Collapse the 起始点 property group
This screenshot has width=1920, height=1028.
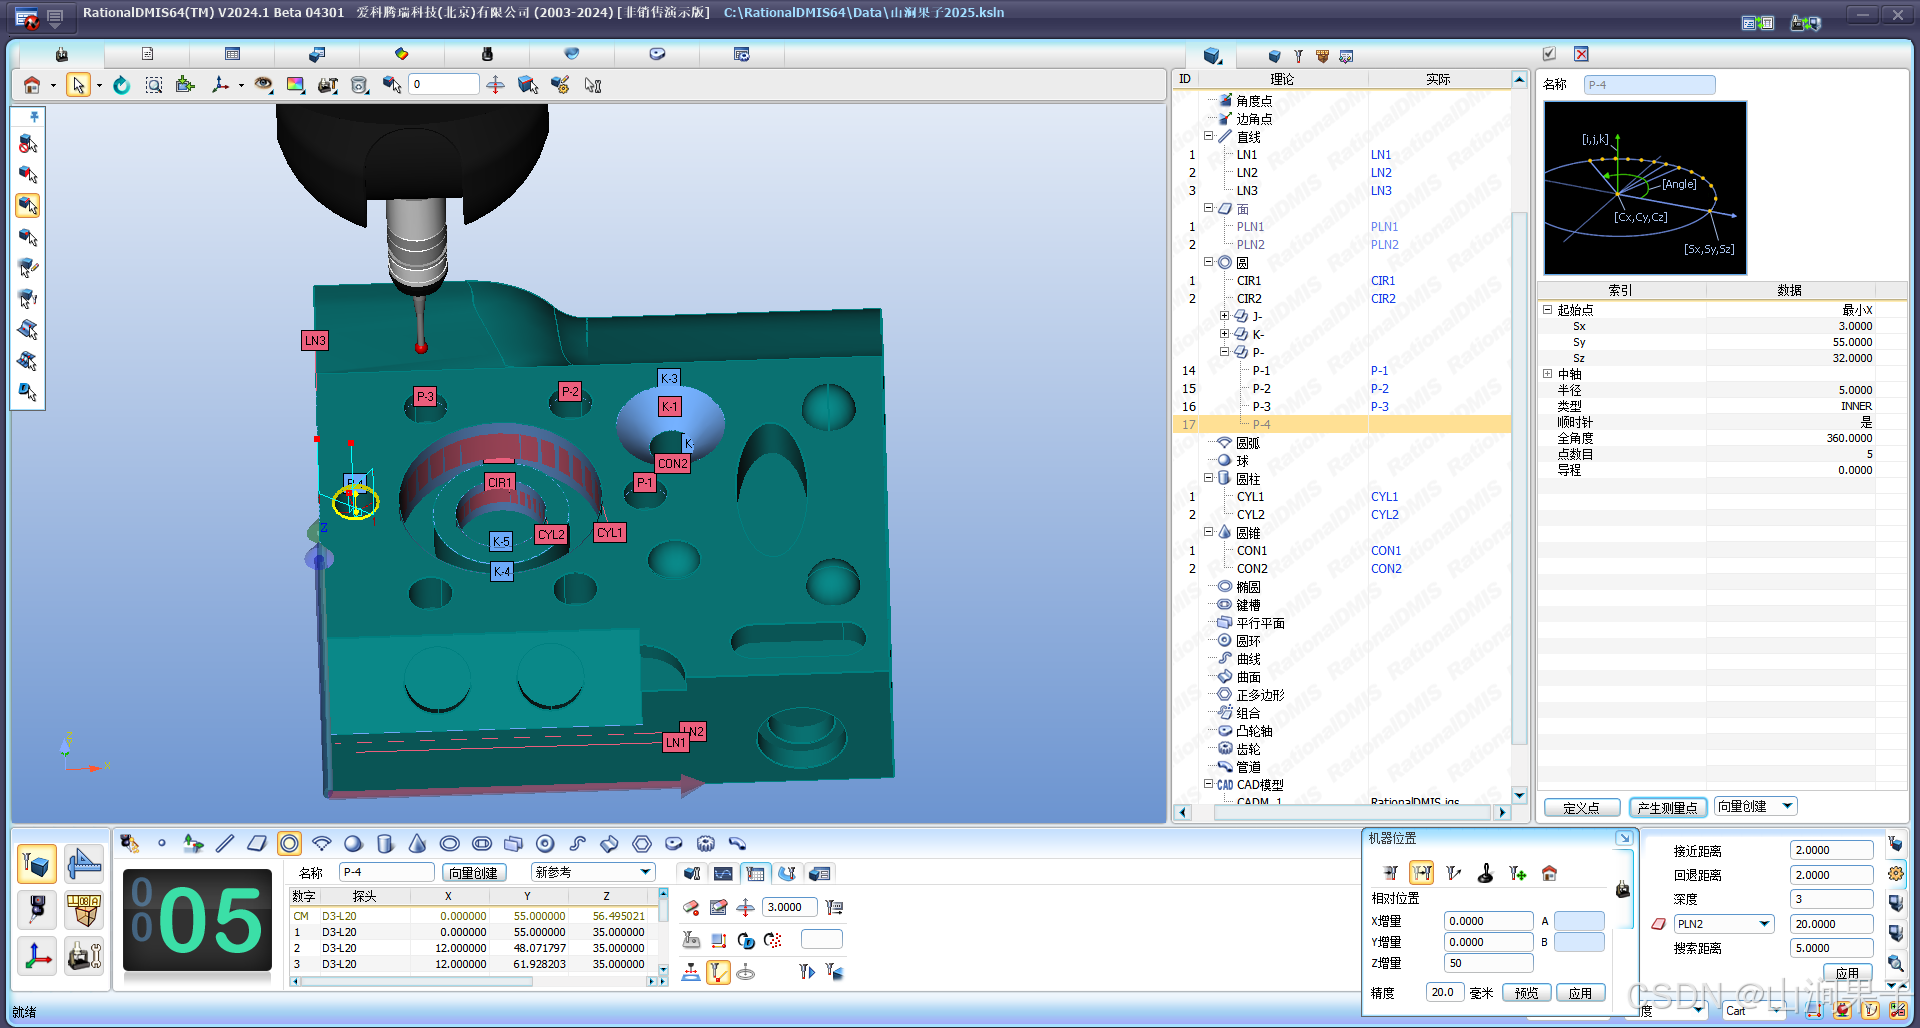(x=1548, y=310)
